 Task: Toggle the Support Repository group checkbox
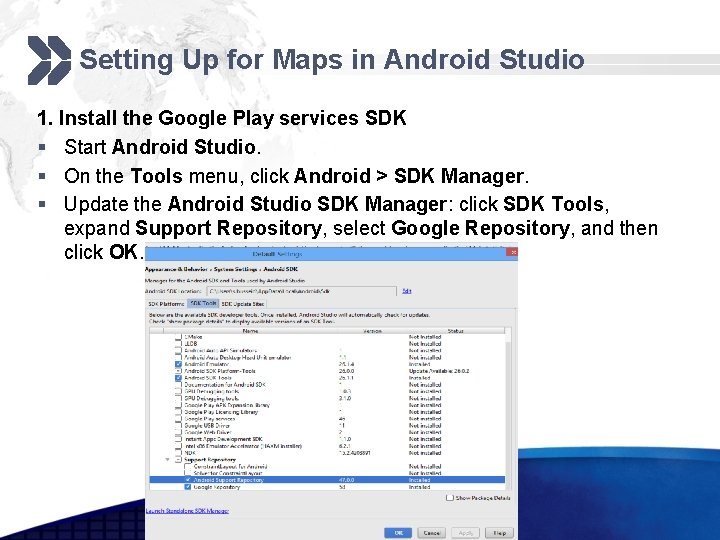click(x=178, y=460)
